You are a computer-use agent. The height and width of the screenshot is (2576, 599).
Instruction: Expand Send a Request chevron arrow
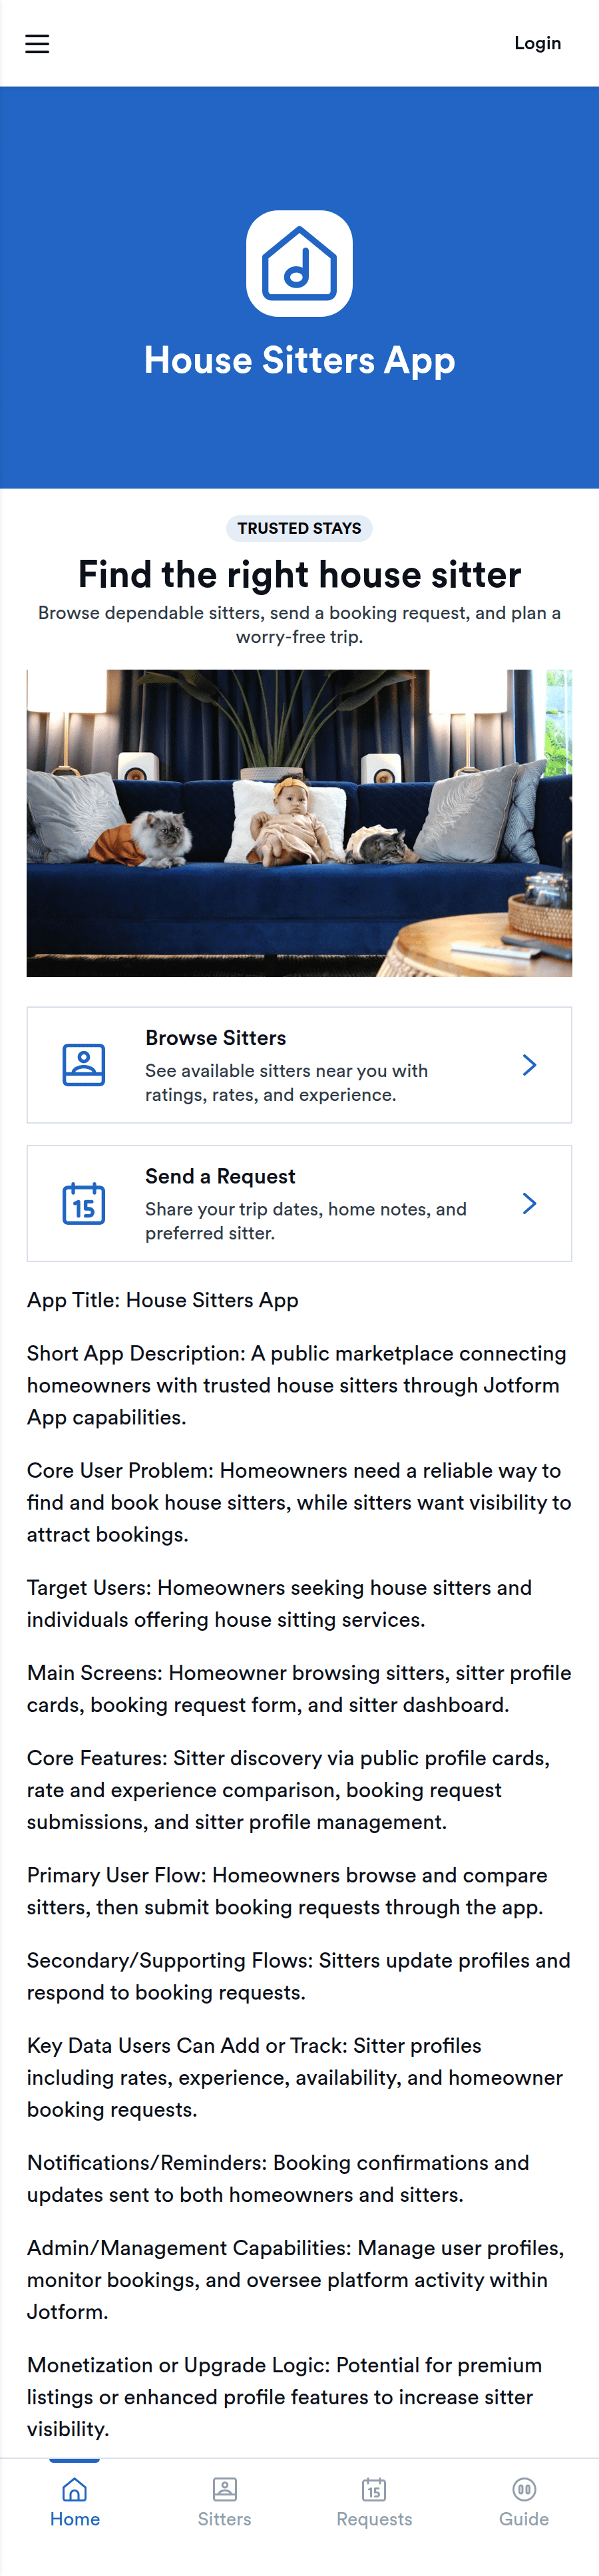tap(529, 1203)
